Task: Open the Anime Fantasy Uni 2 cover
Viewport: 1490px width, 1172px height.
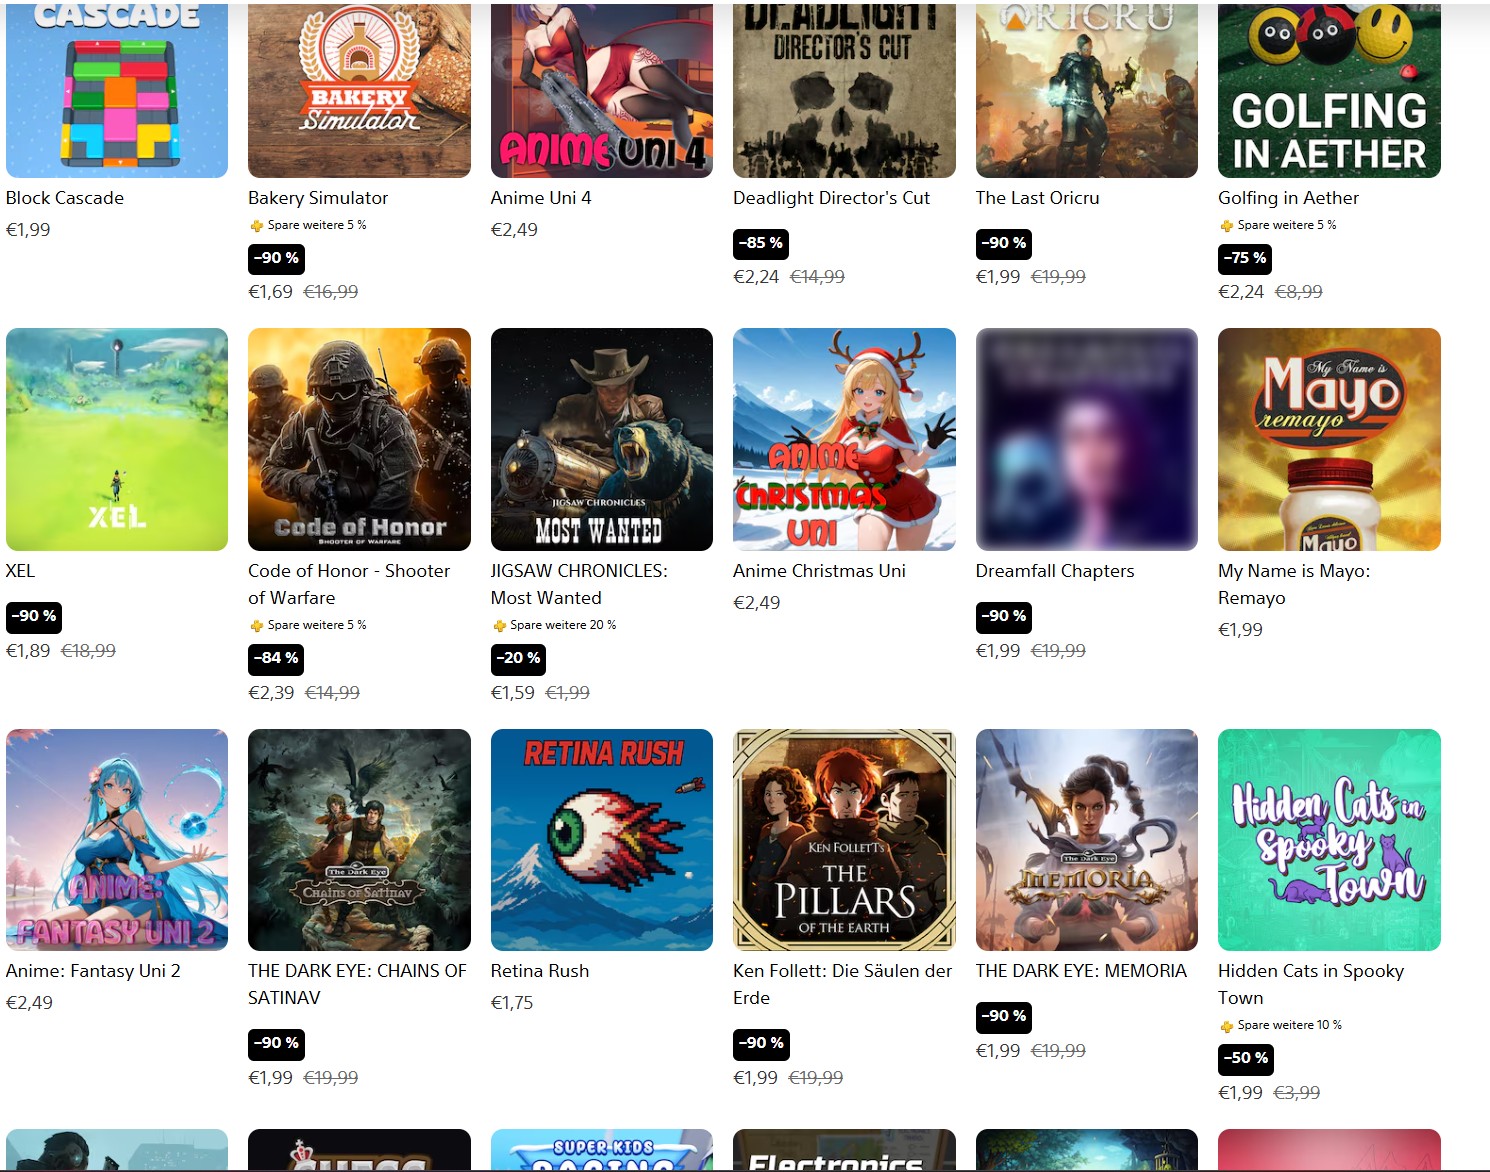Action: 117,840
